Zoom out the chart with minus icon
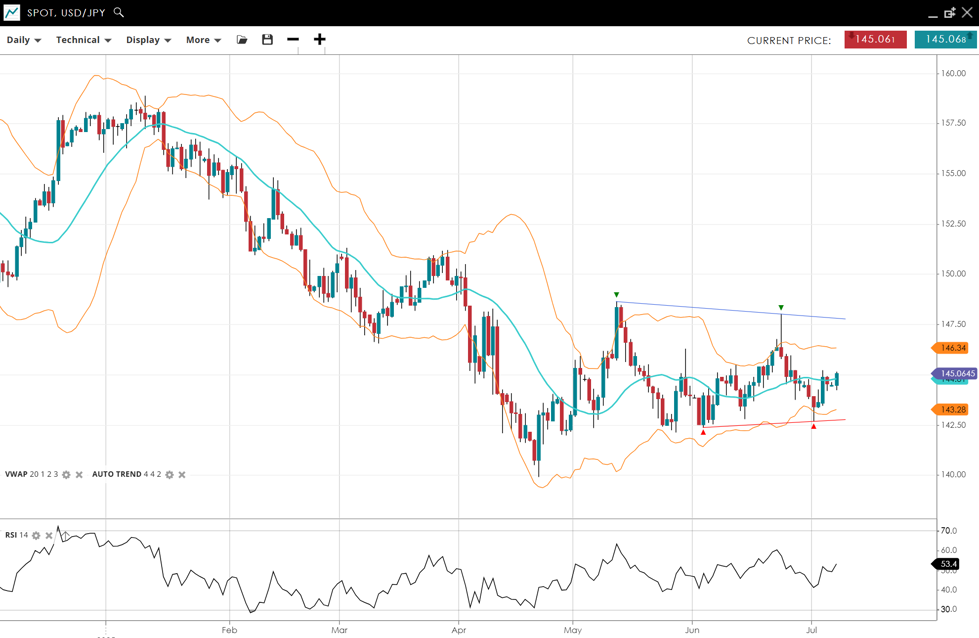This screenshot has width=979, height=638. (293, 40)
